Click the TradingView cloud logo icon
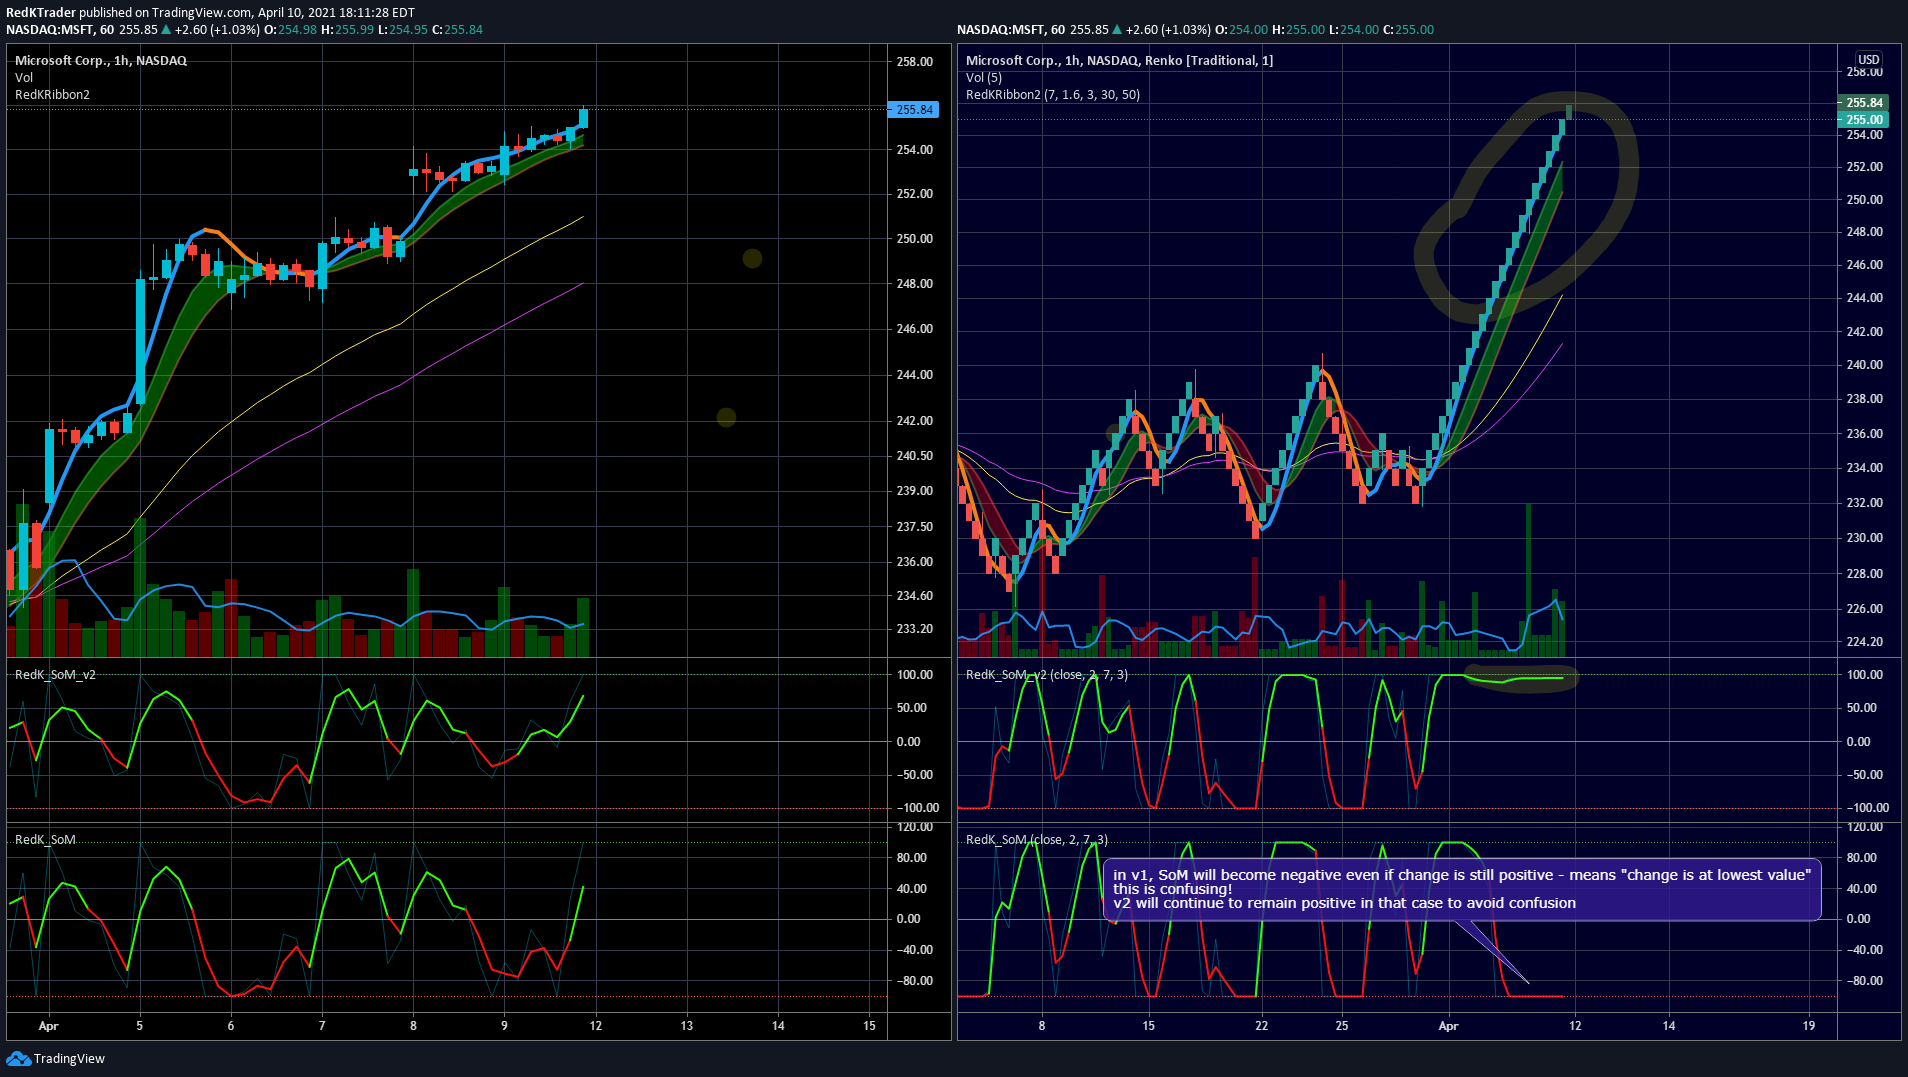Screen dimensions: 1908x1077 [x=18, y=1058]
